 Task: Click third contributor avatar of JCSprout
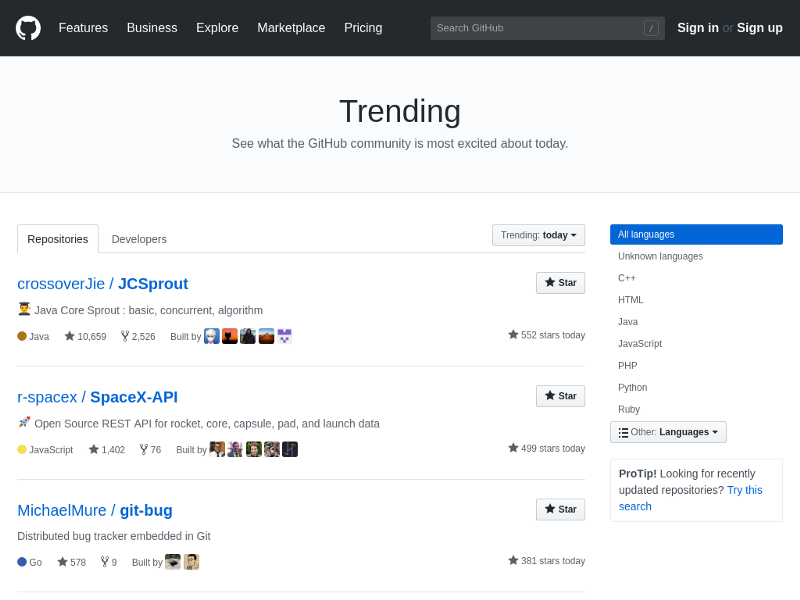[x=248, y=336]
